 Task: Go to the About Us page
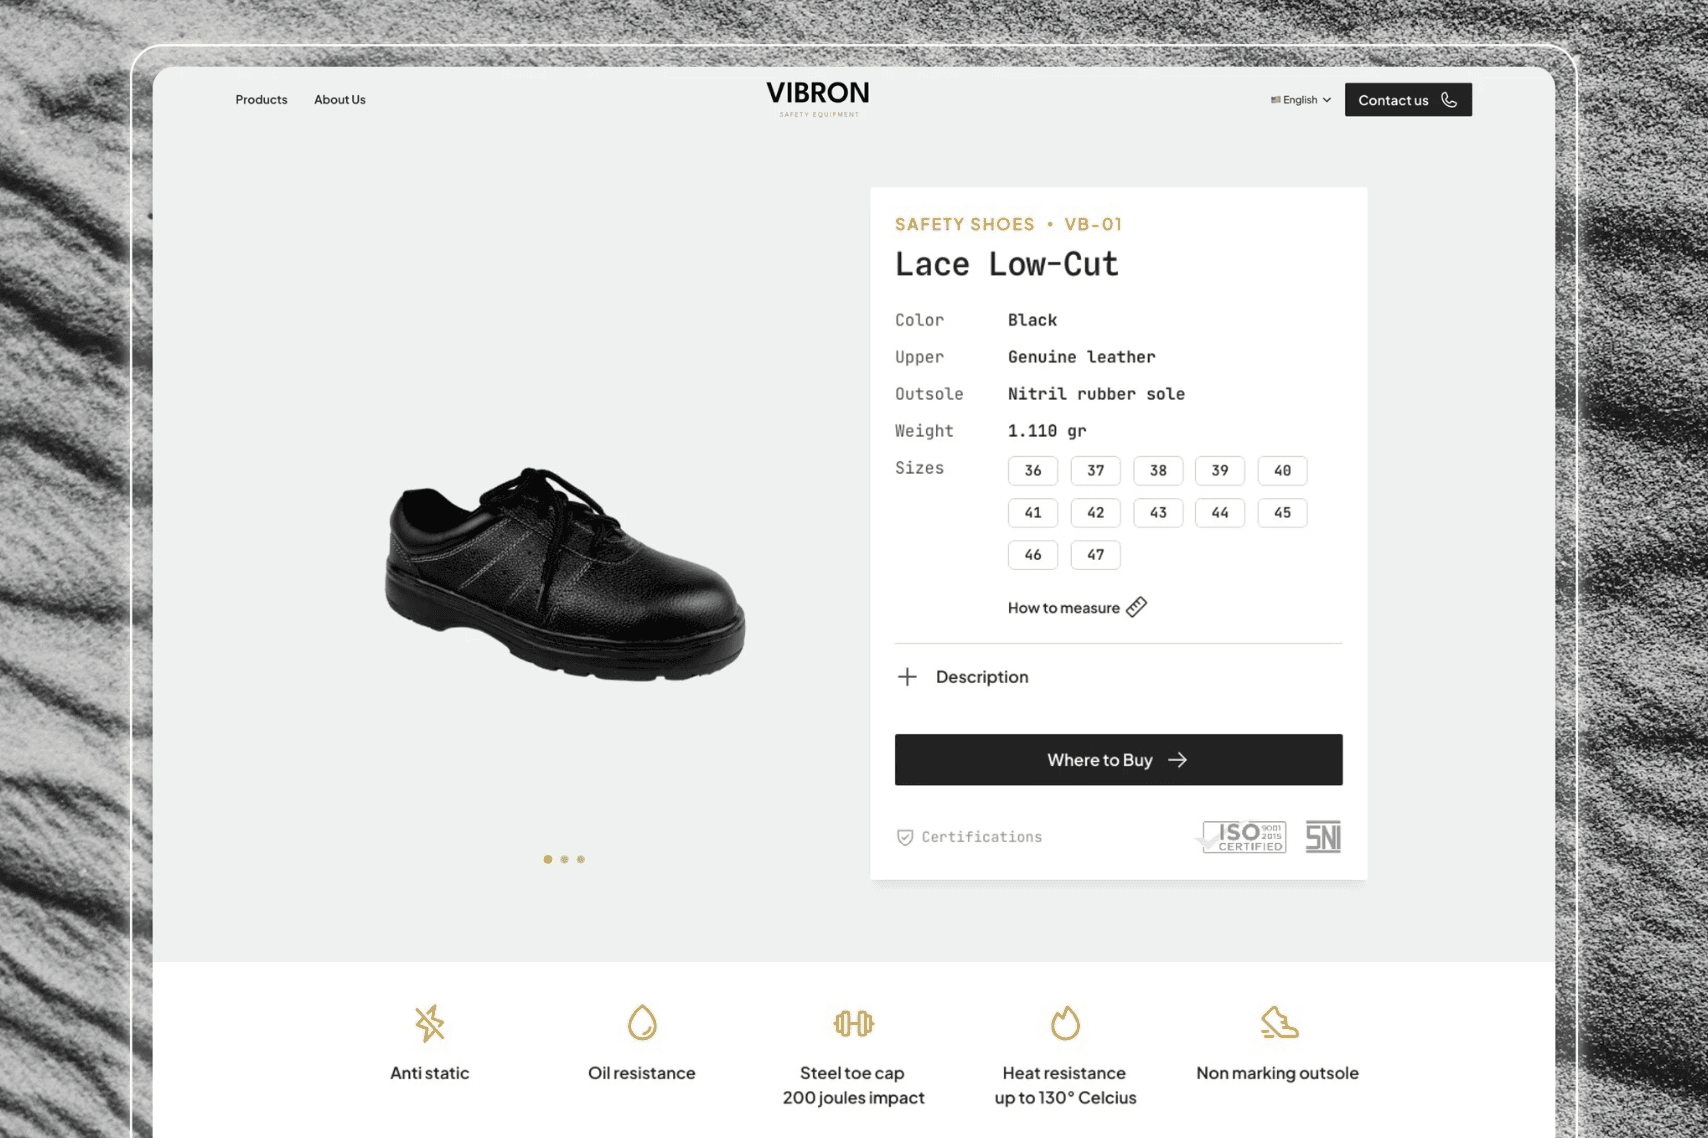(340, 99)
